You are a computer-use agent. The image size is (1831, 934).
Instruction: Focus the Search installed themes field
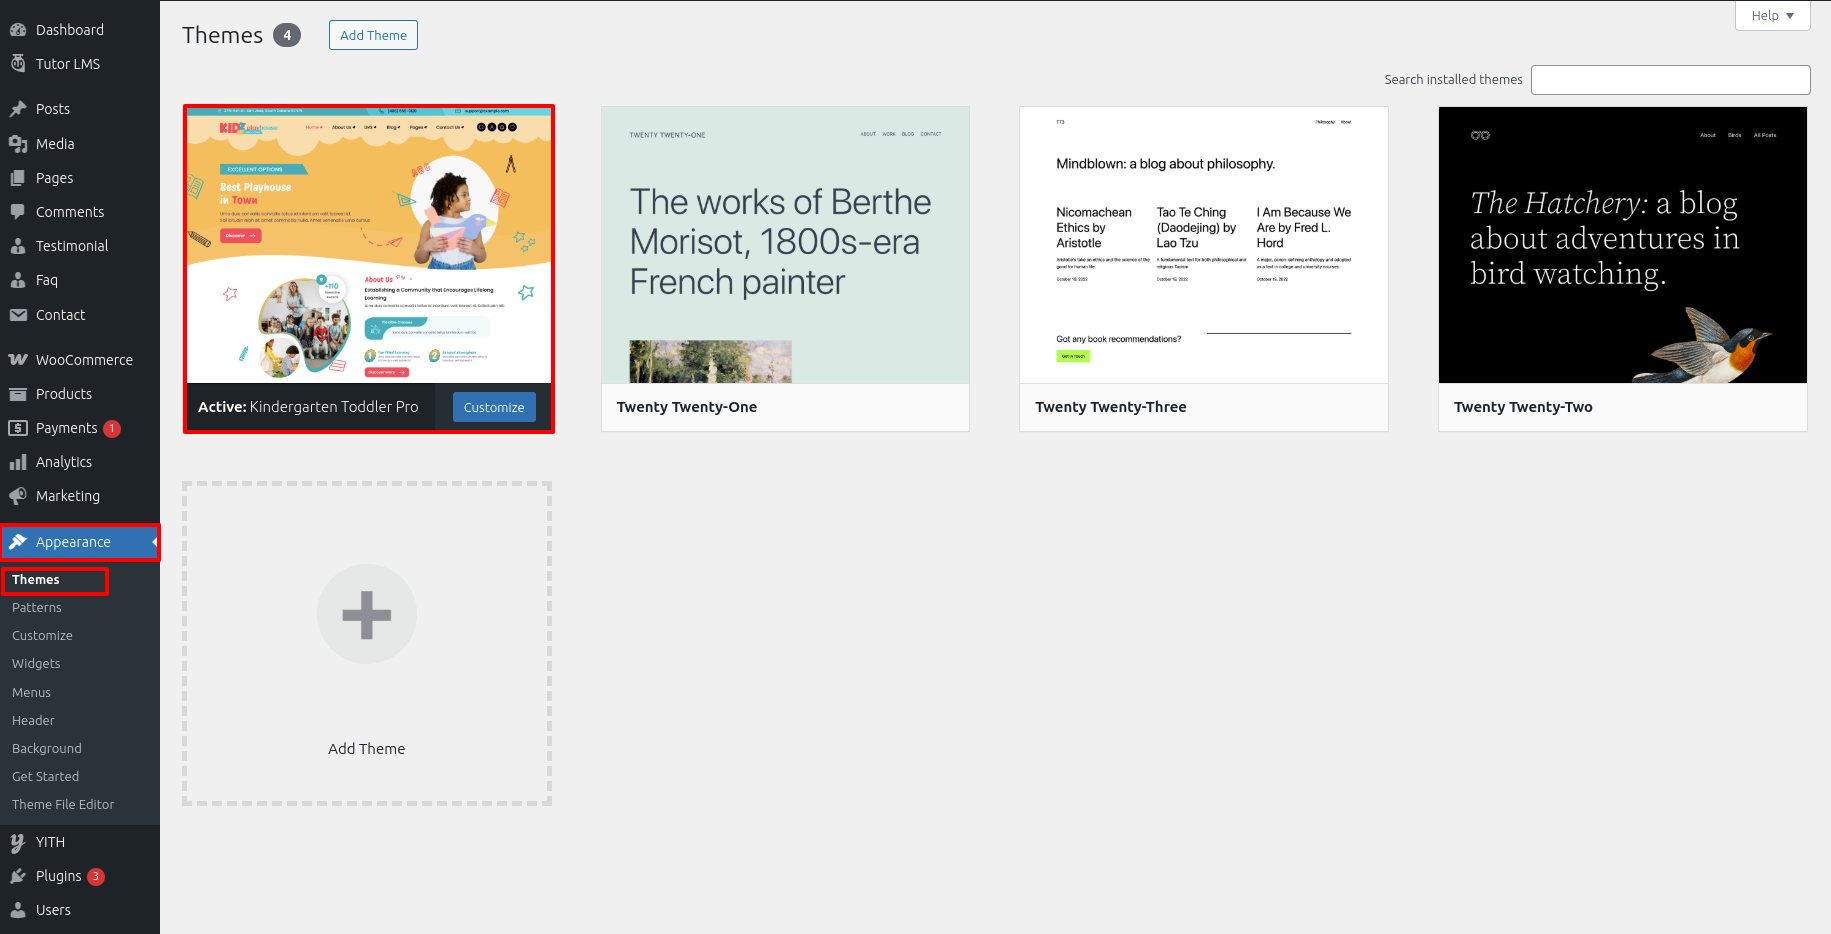point(1670,80)
